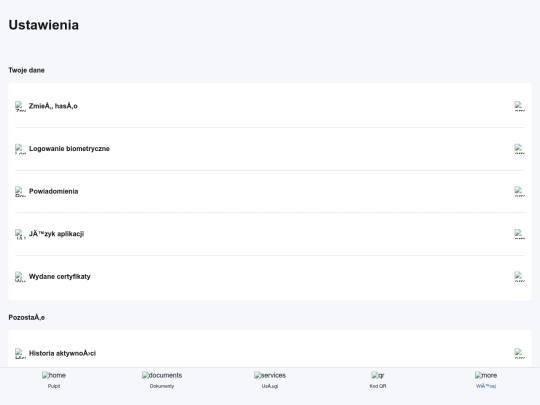Choose Język aplikacji option

270,234
